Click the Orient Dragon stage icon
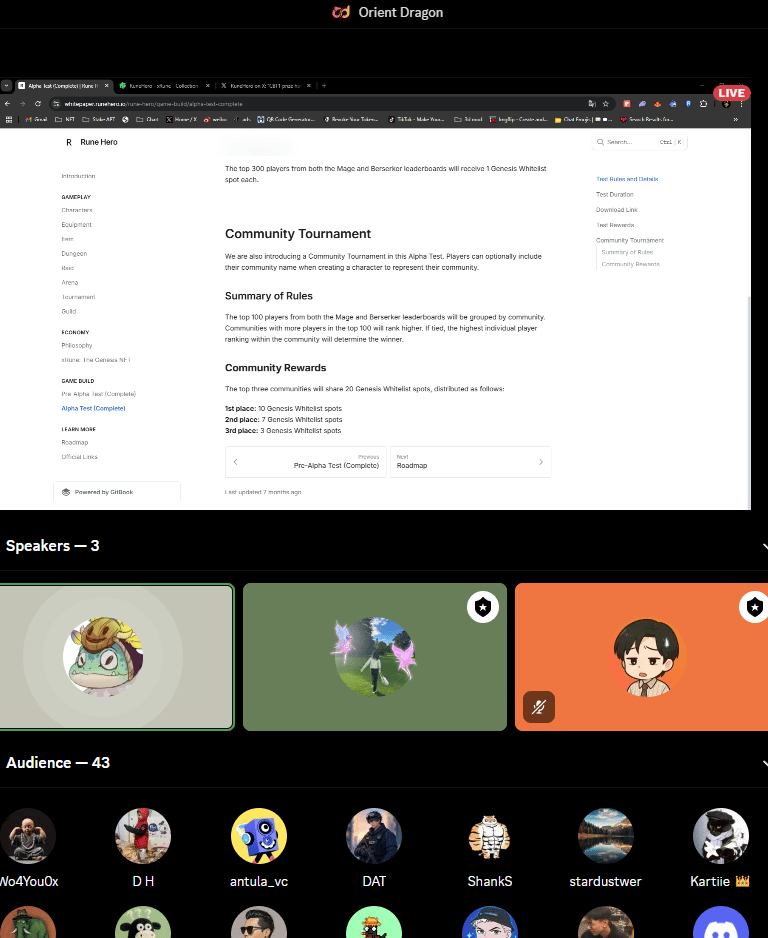768x938 pixels. 341,12
